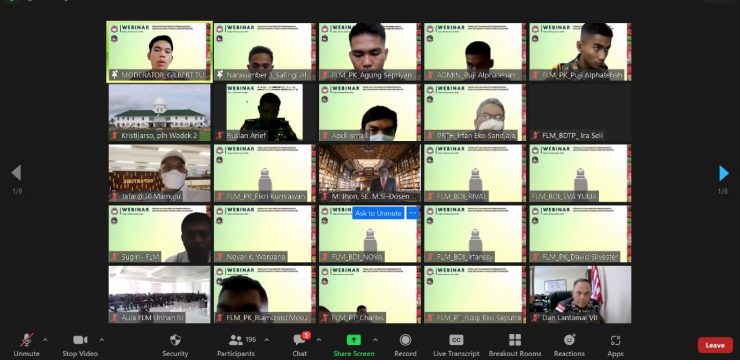This screenshot has height=360, width=740.
Task: Select the Sugiri - FLM video tile
Action: point(160,234)
